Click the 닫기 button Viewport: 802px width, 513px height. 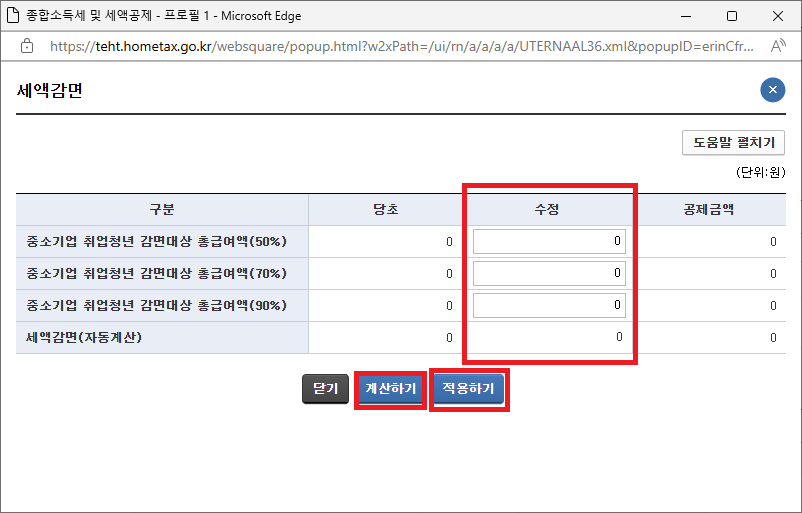coord(325,389)
